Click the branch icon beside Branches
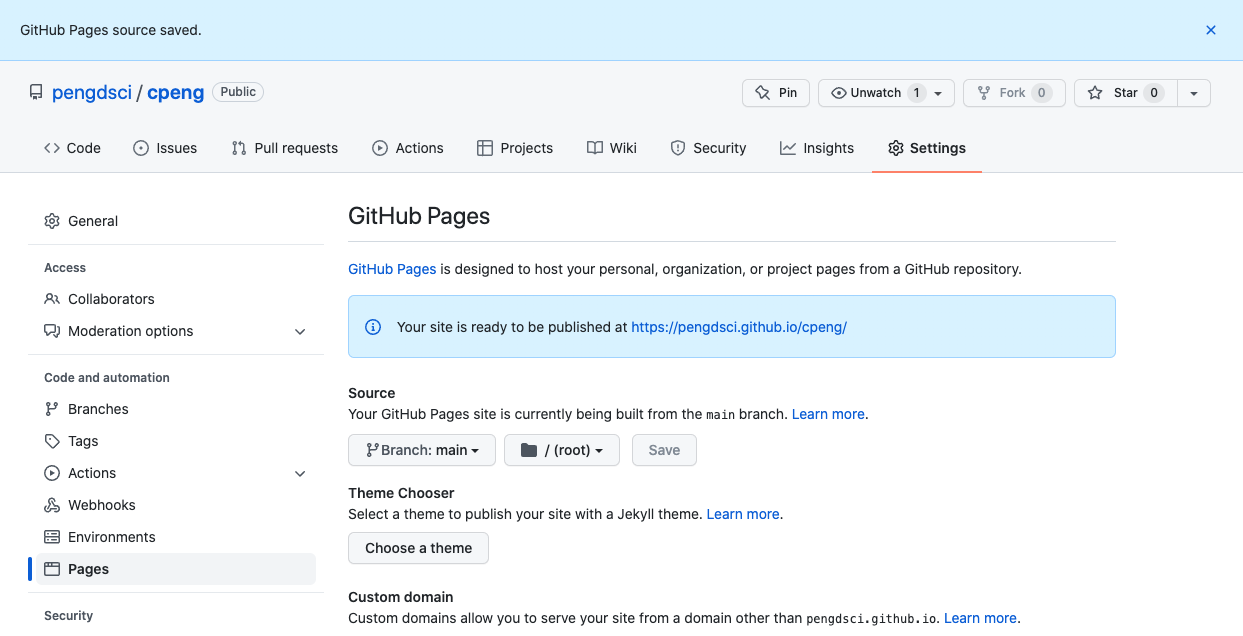Viewport: 1243px width, 636px height. [x=52, y=409]
